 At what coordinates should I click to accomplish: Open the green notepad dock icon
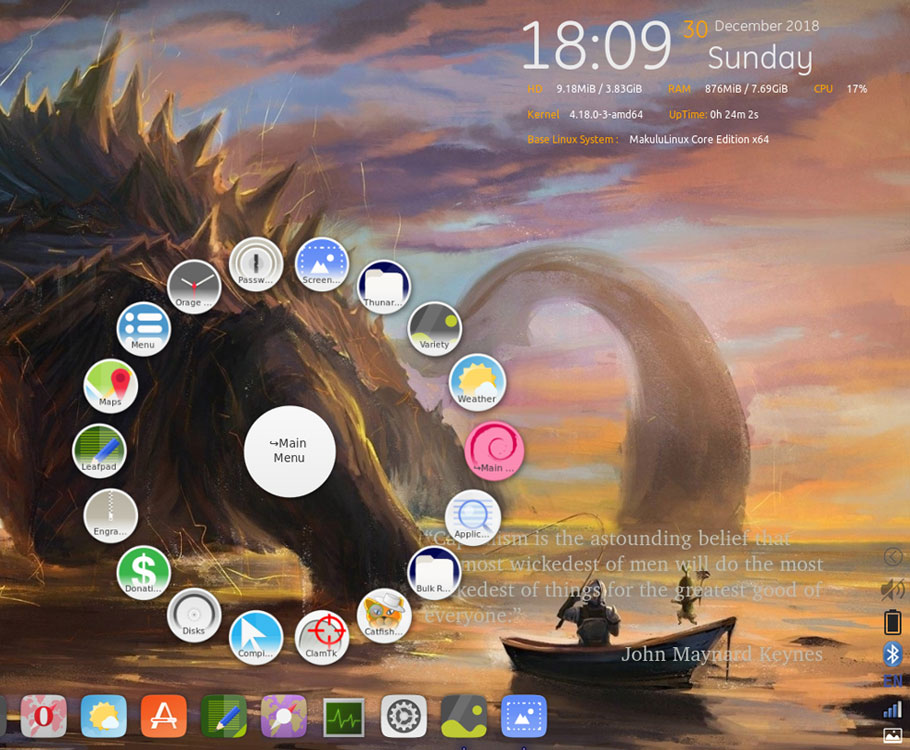(x=224, y=716)
